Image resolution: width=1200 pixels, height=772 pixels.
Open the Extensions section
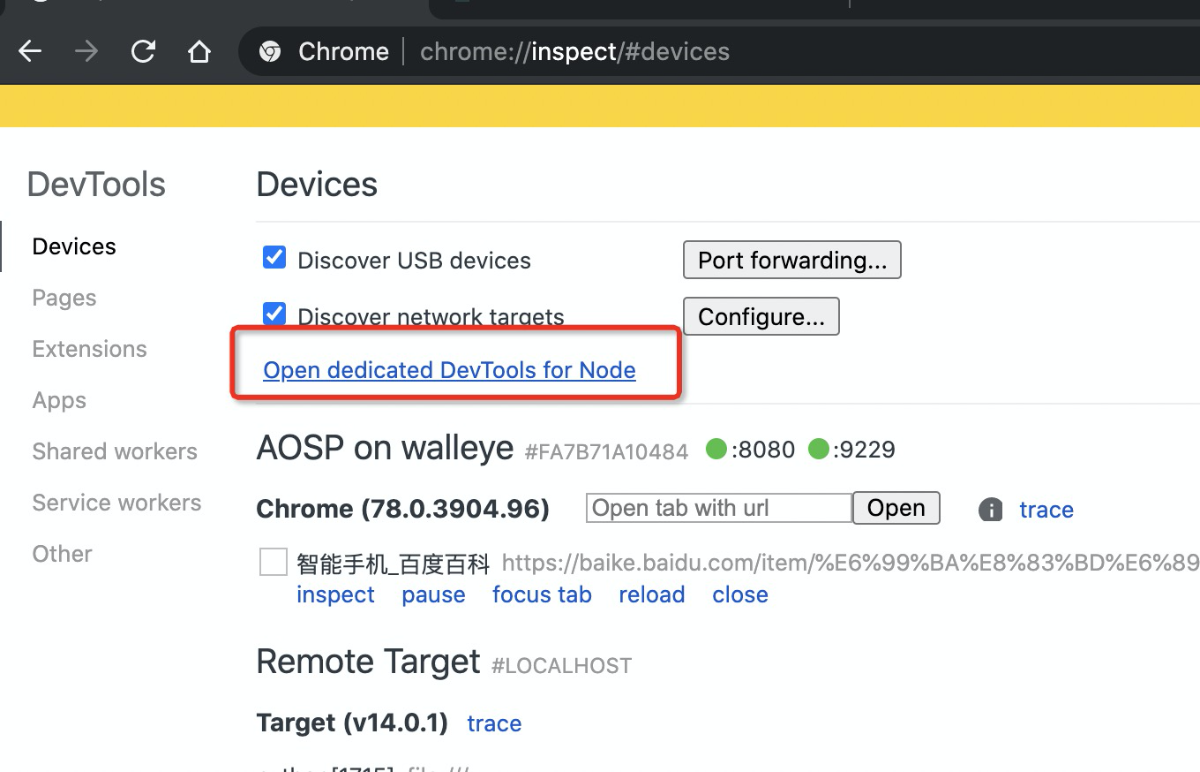pyautogui.click(x=89, y=349)
